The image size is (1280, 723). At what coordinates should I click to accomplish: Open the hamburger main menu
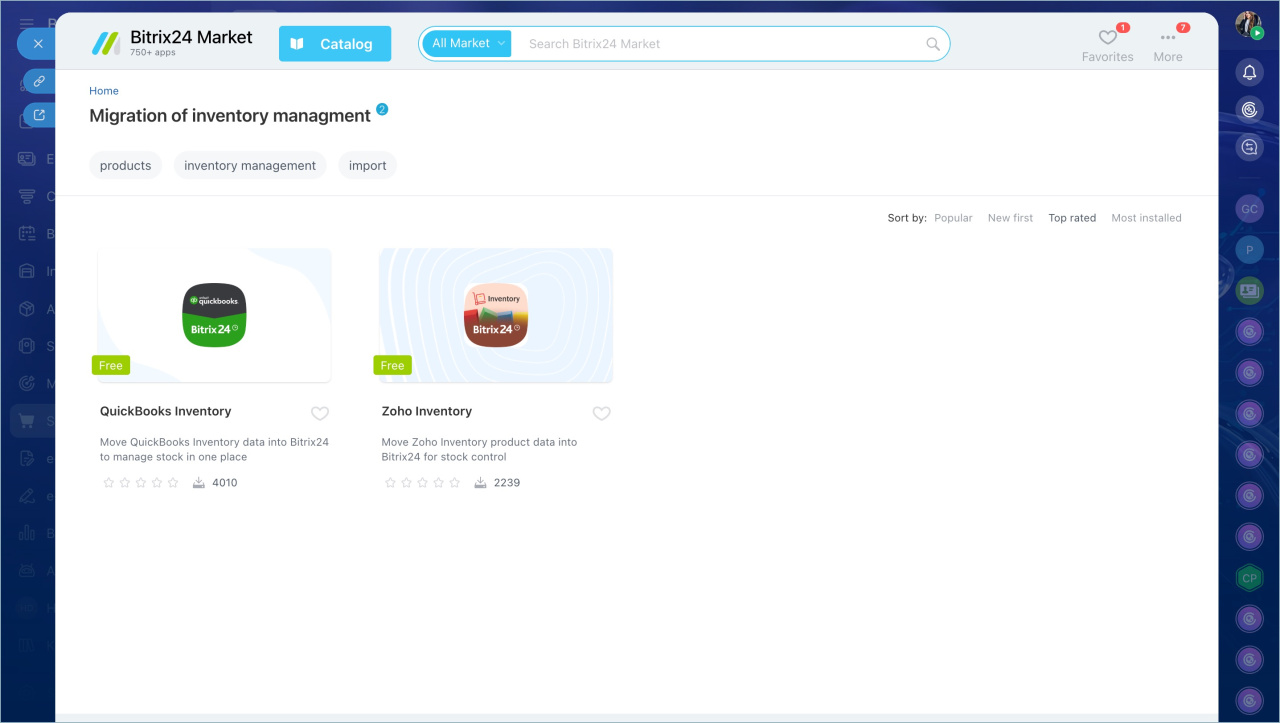coord(26,23)
